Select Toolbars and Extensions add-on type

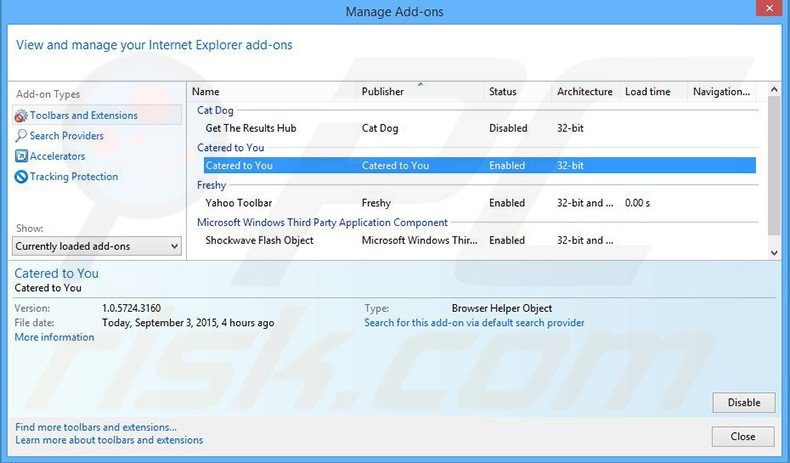click(97, 115)
